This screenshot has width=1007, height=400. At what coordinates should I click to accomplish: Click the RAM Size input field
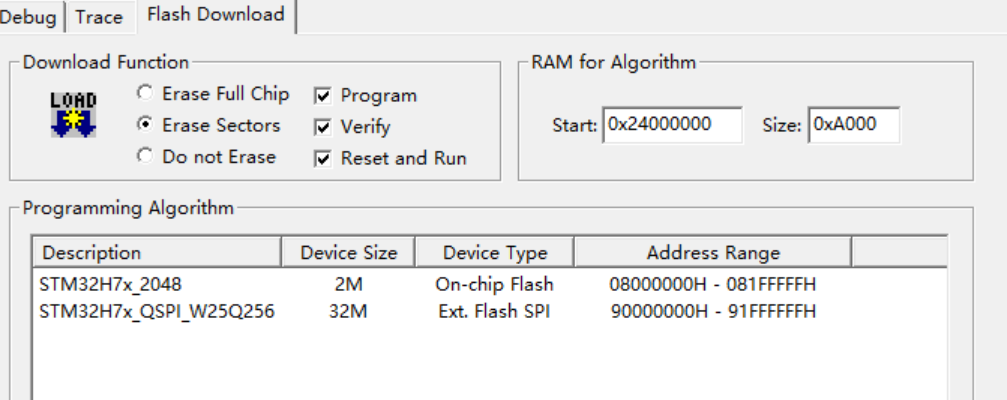click(x=854, y=125)
